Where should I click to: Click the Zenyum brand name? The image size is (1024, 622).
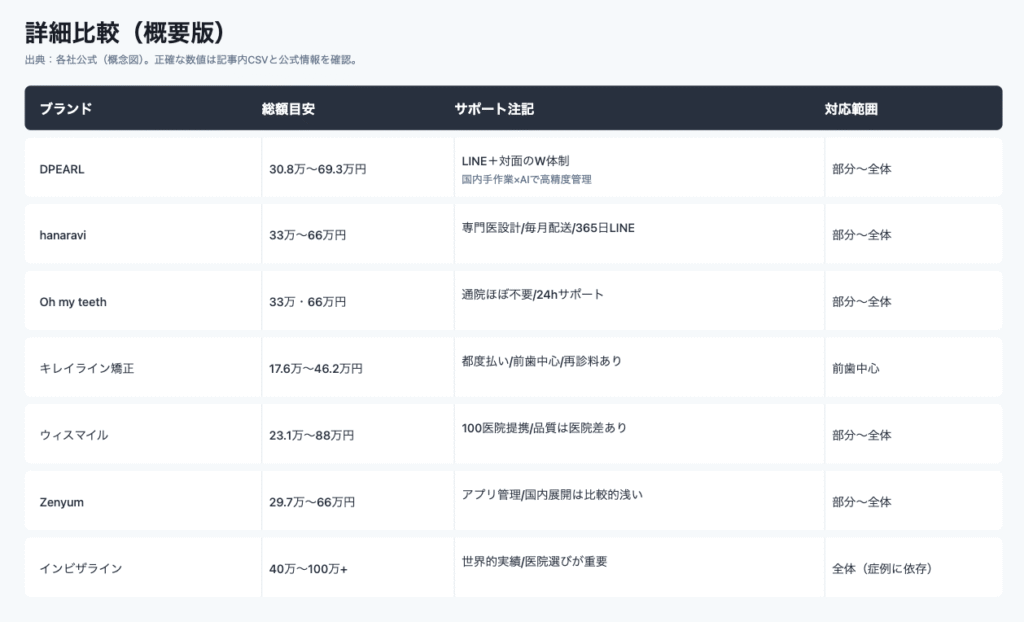[61, 501]
